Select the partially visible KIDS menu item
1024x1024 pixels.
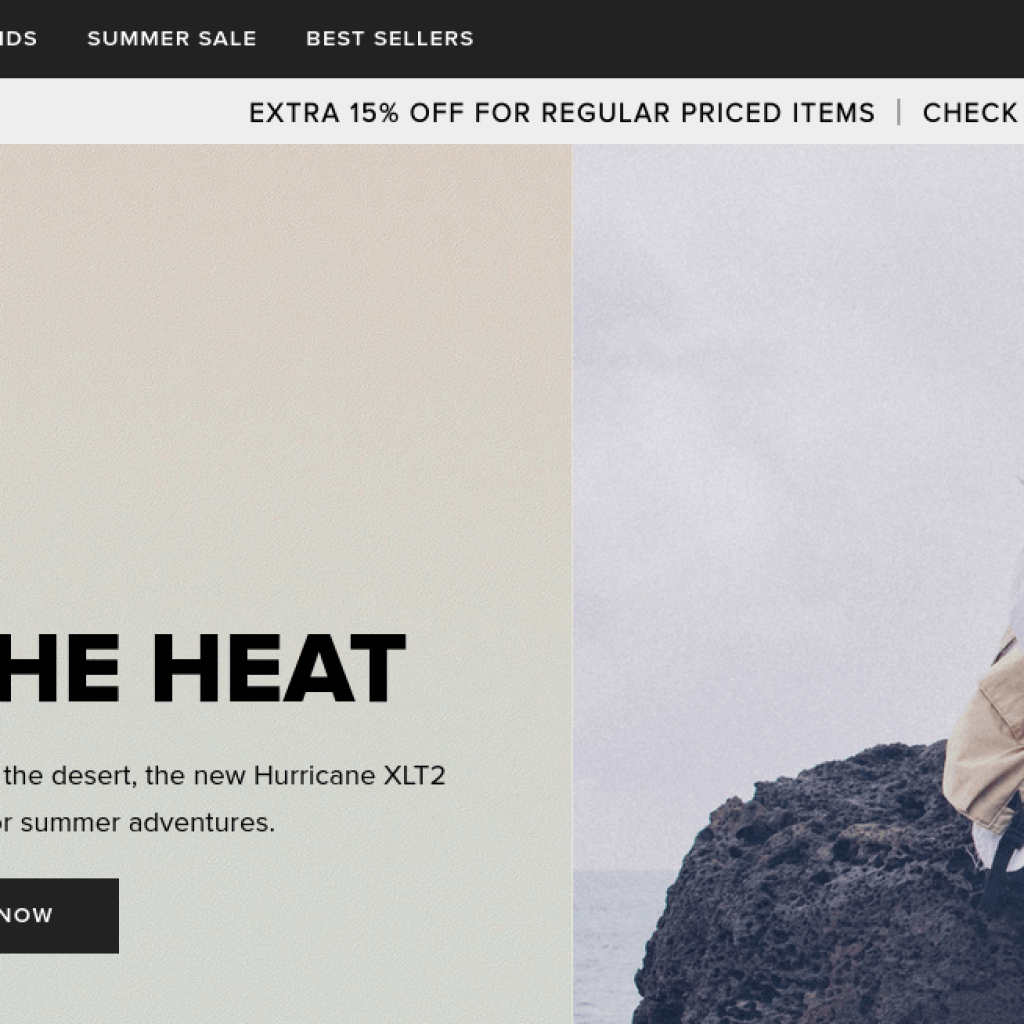[x=18, y=39]
